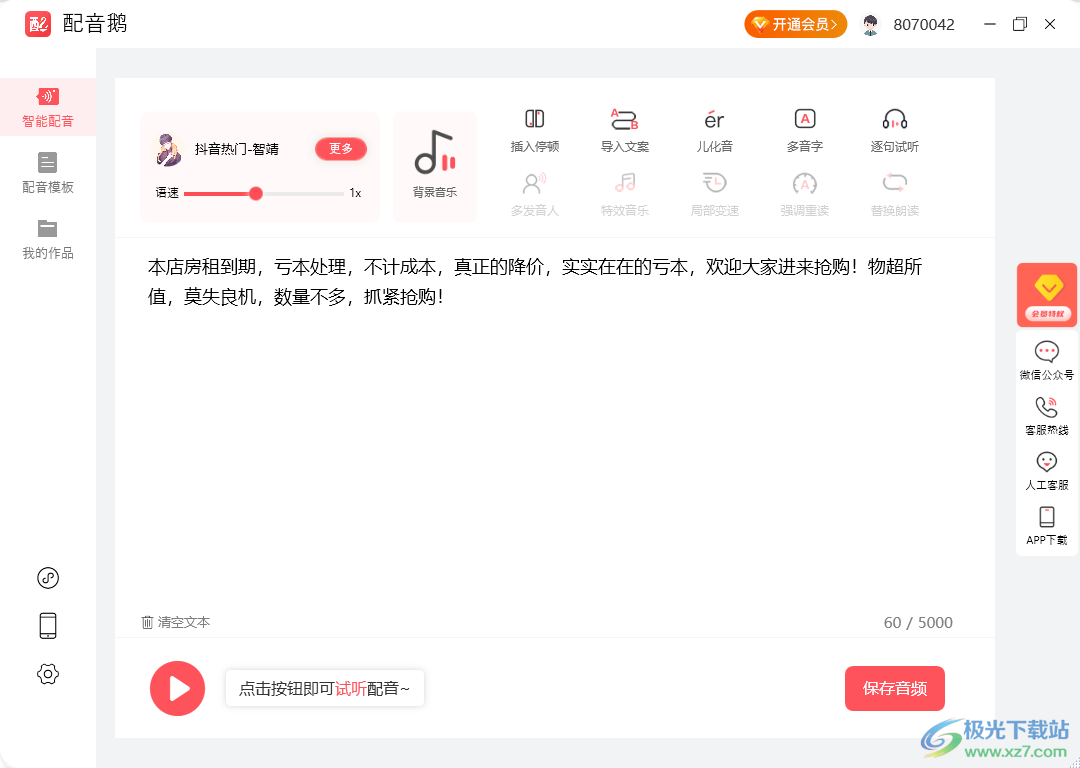
Task: Open the 人工客服 human support panel
Action: [1046, 468]
